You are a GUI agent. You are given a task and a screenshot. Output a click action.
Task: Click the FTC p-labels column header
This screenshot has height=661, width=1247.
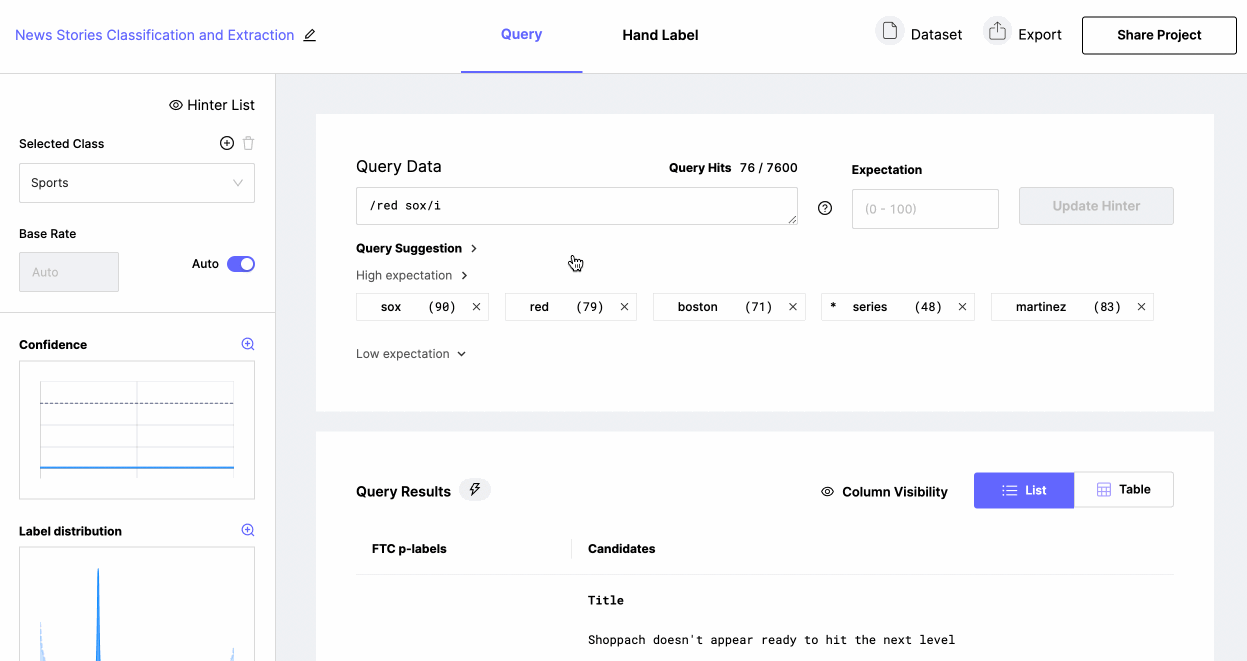pos(409,548)
